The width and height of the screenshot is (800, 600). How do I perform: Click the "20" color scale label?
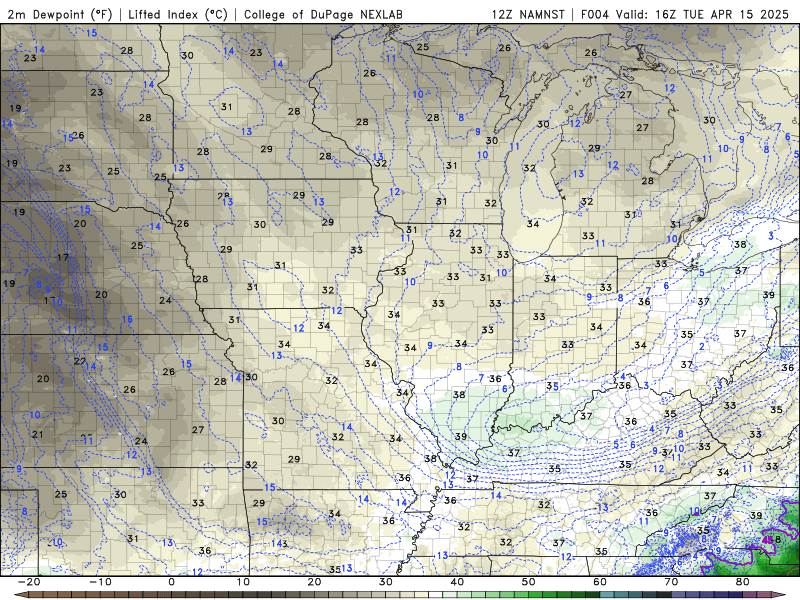[314, 582]
